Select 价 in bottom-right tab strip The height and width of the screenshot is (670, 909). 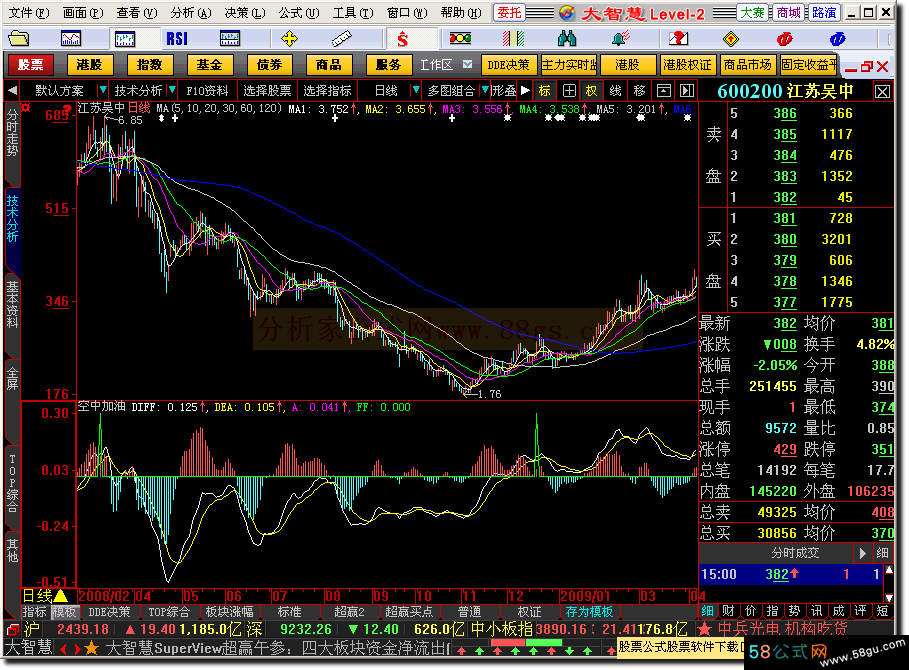750,611
